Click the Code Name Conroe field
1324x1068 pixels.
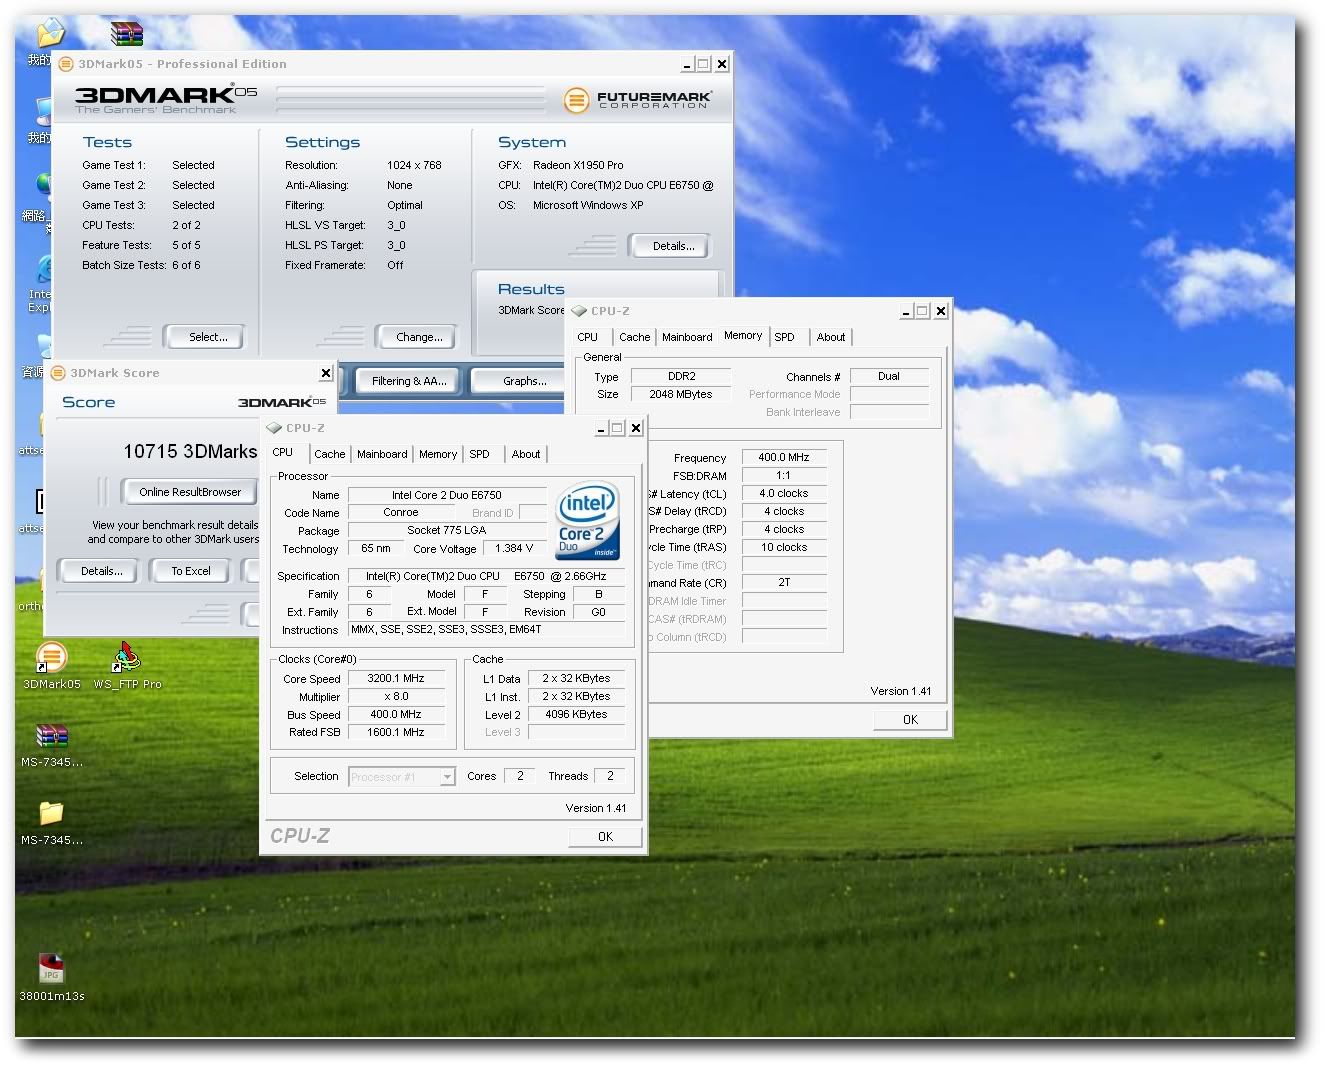pyautogui.click(x=401, y=512)
